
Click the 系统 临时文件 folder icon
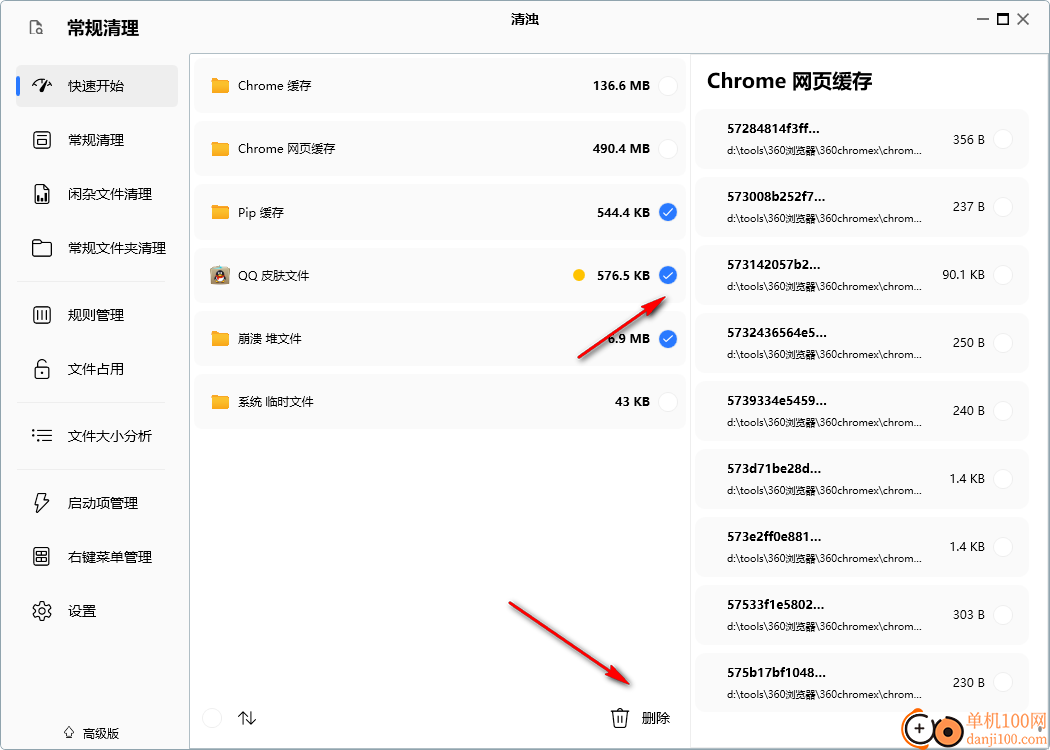(220, 402)
